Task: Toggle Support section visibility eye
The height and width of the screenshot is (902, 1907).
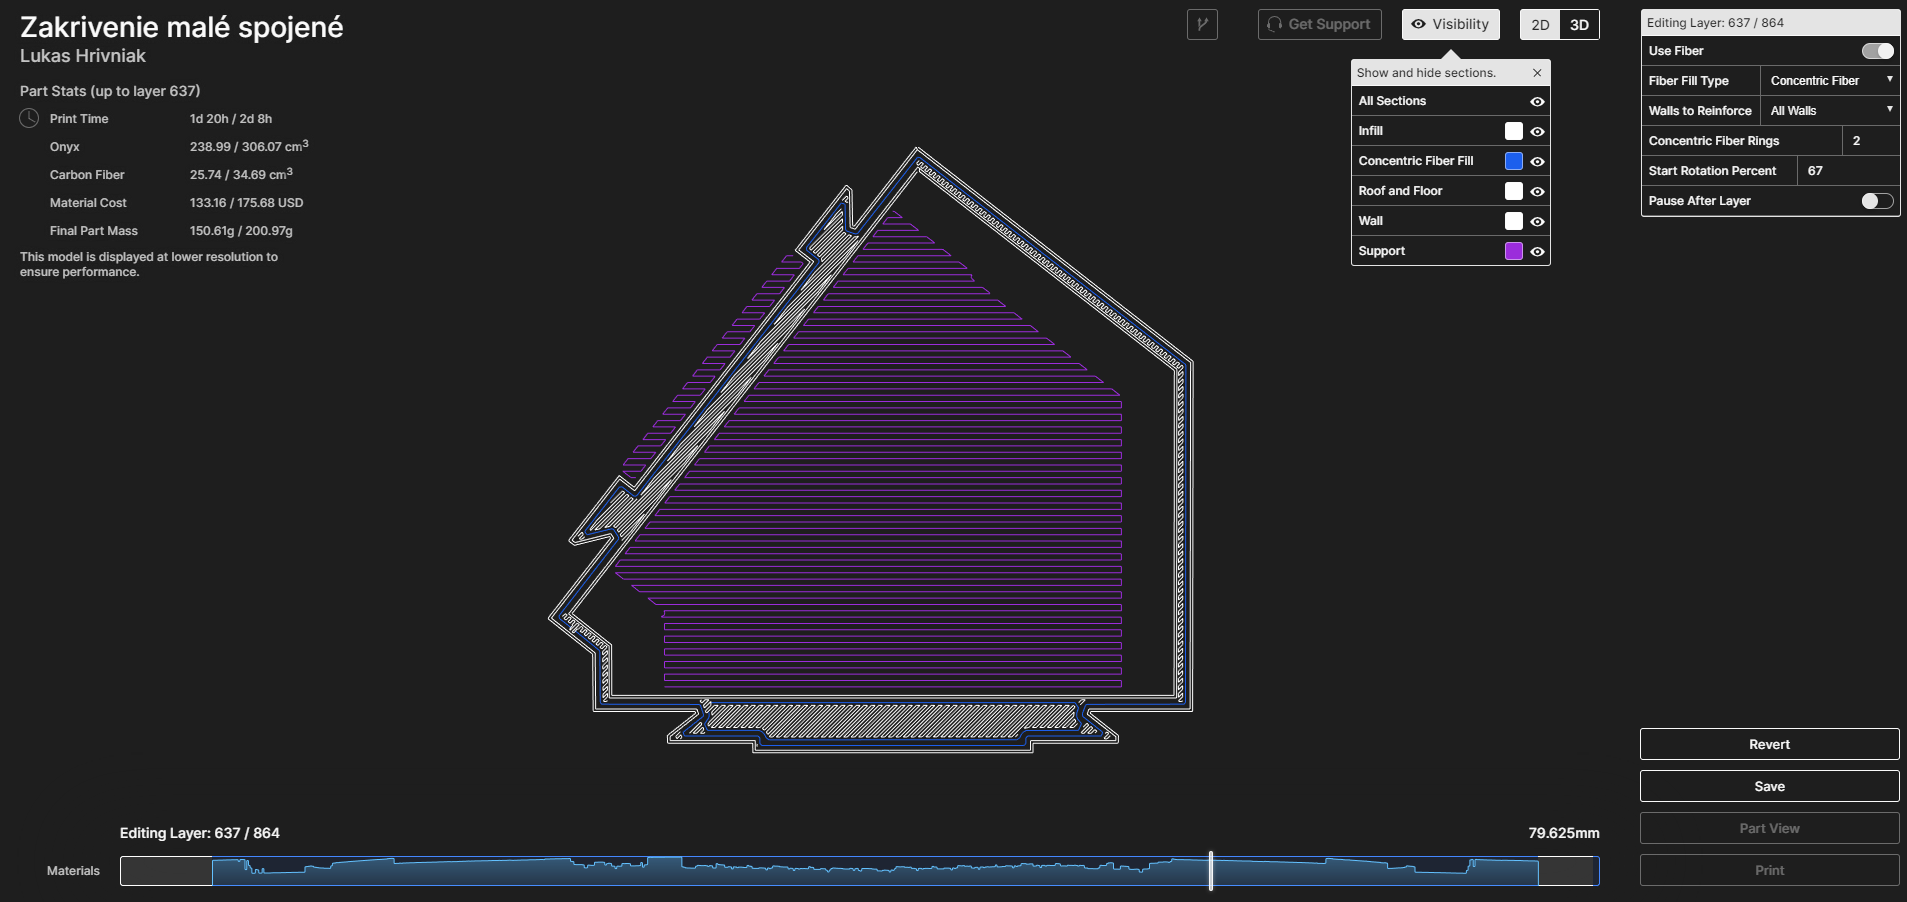Action: pos(1537,252)
